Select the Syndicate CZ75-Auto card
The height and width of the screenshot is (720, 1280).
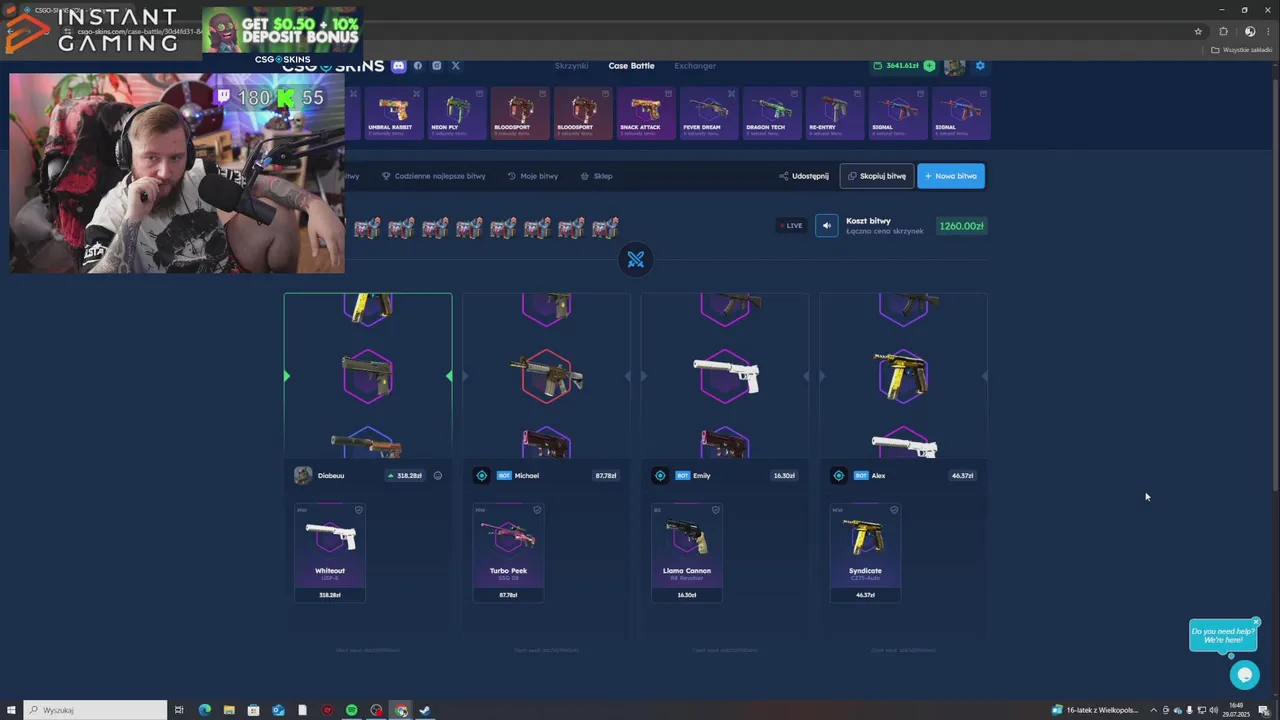point(865,553)
